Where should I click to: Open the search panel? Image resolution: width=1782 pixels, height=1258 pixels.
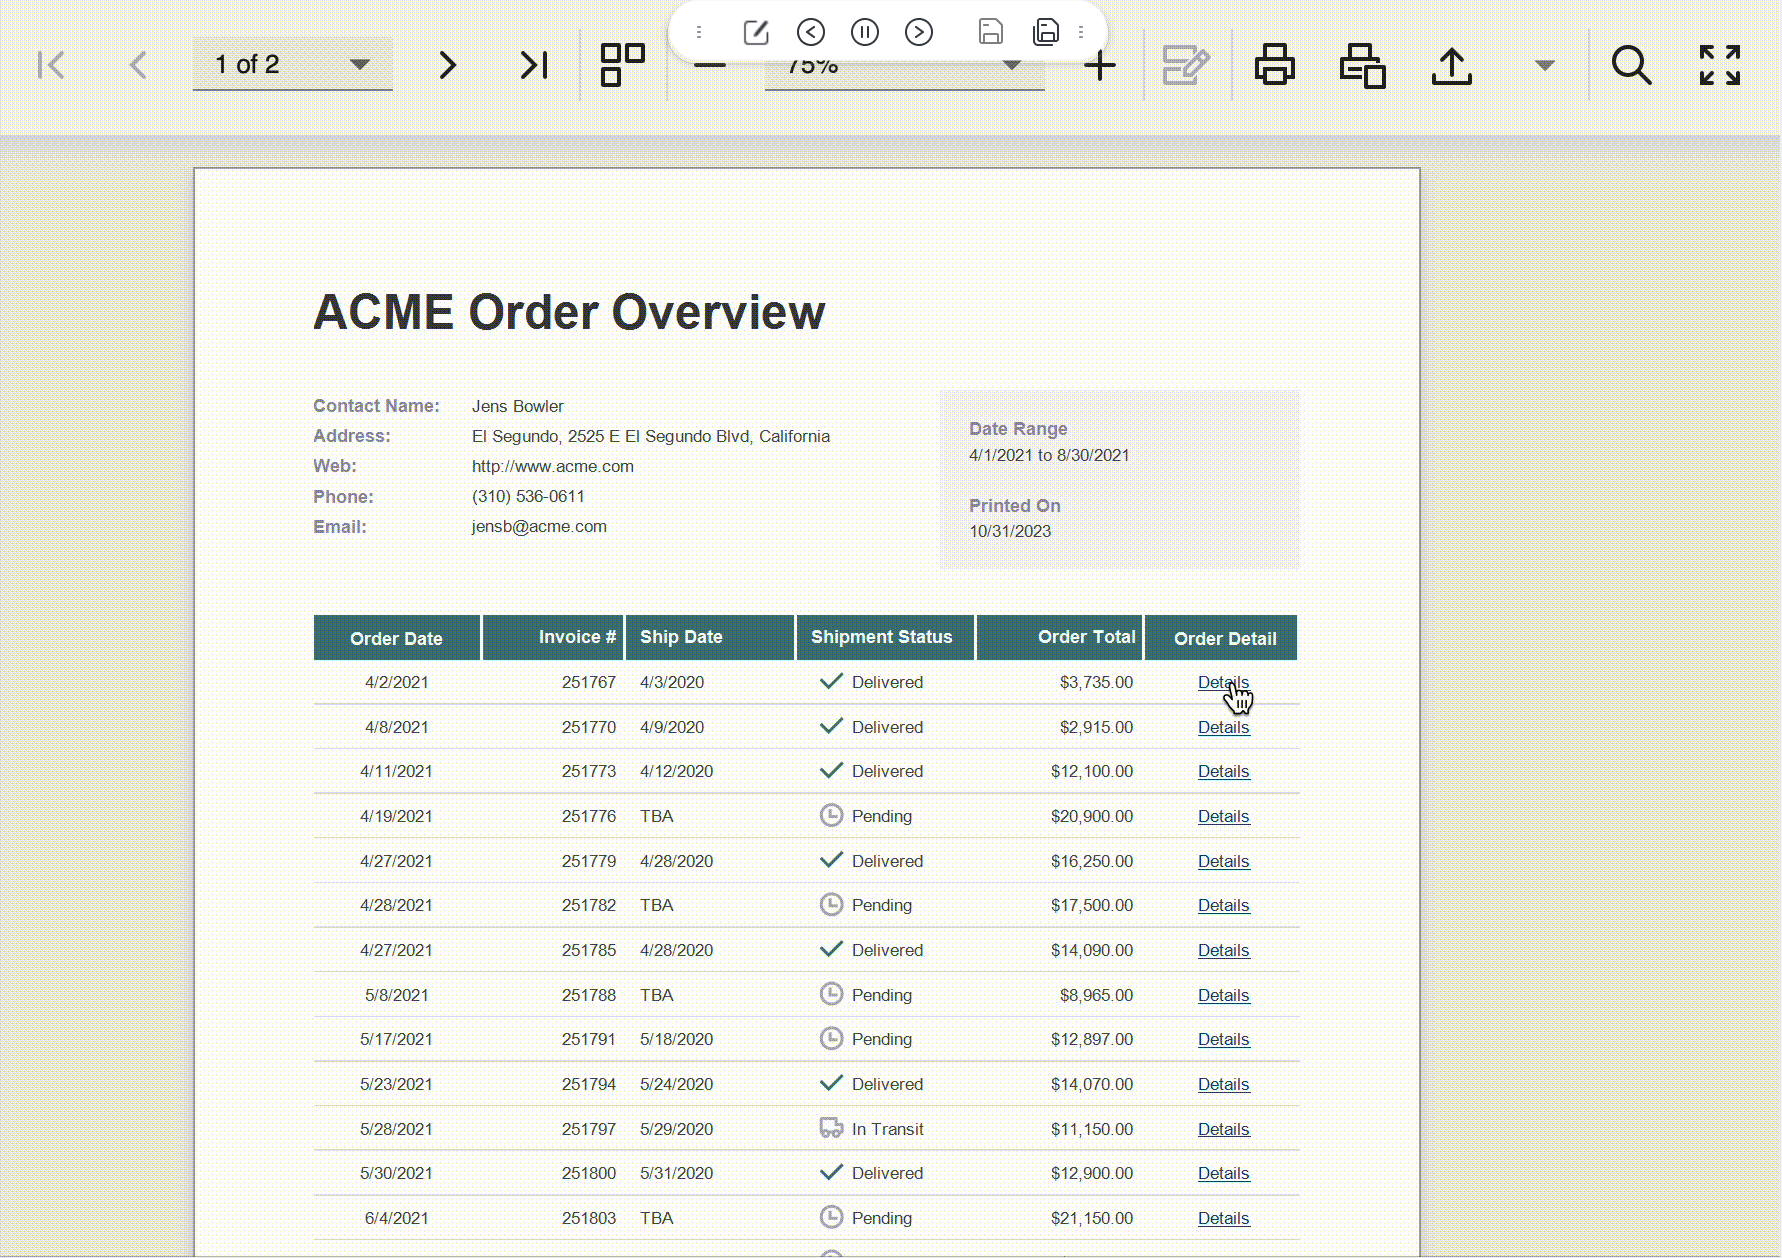[1630, 66]
